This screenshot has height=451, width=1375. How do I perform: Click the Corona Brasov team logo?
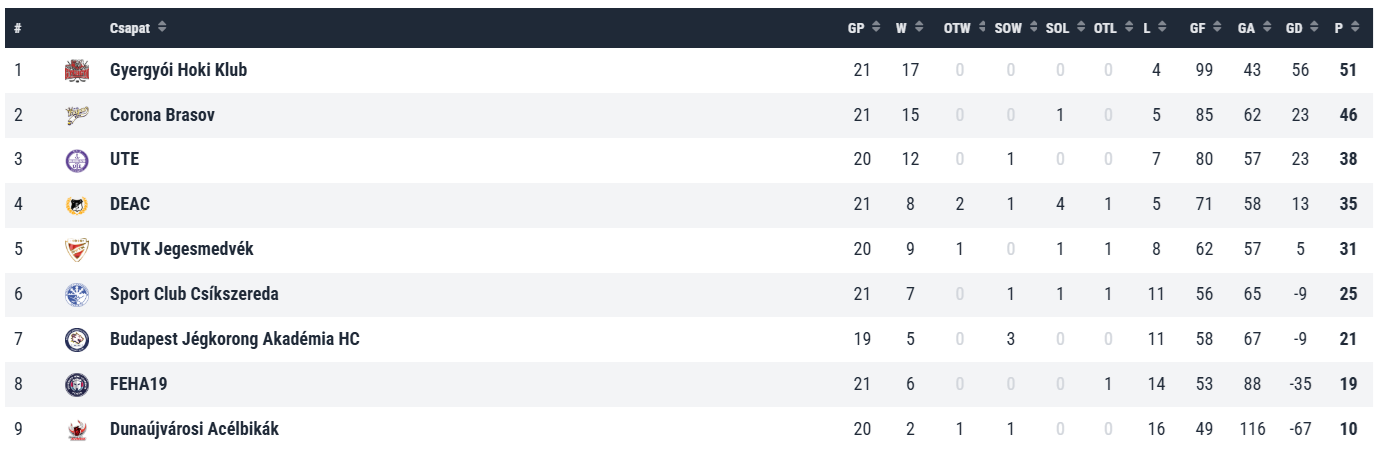pos(77,115)
